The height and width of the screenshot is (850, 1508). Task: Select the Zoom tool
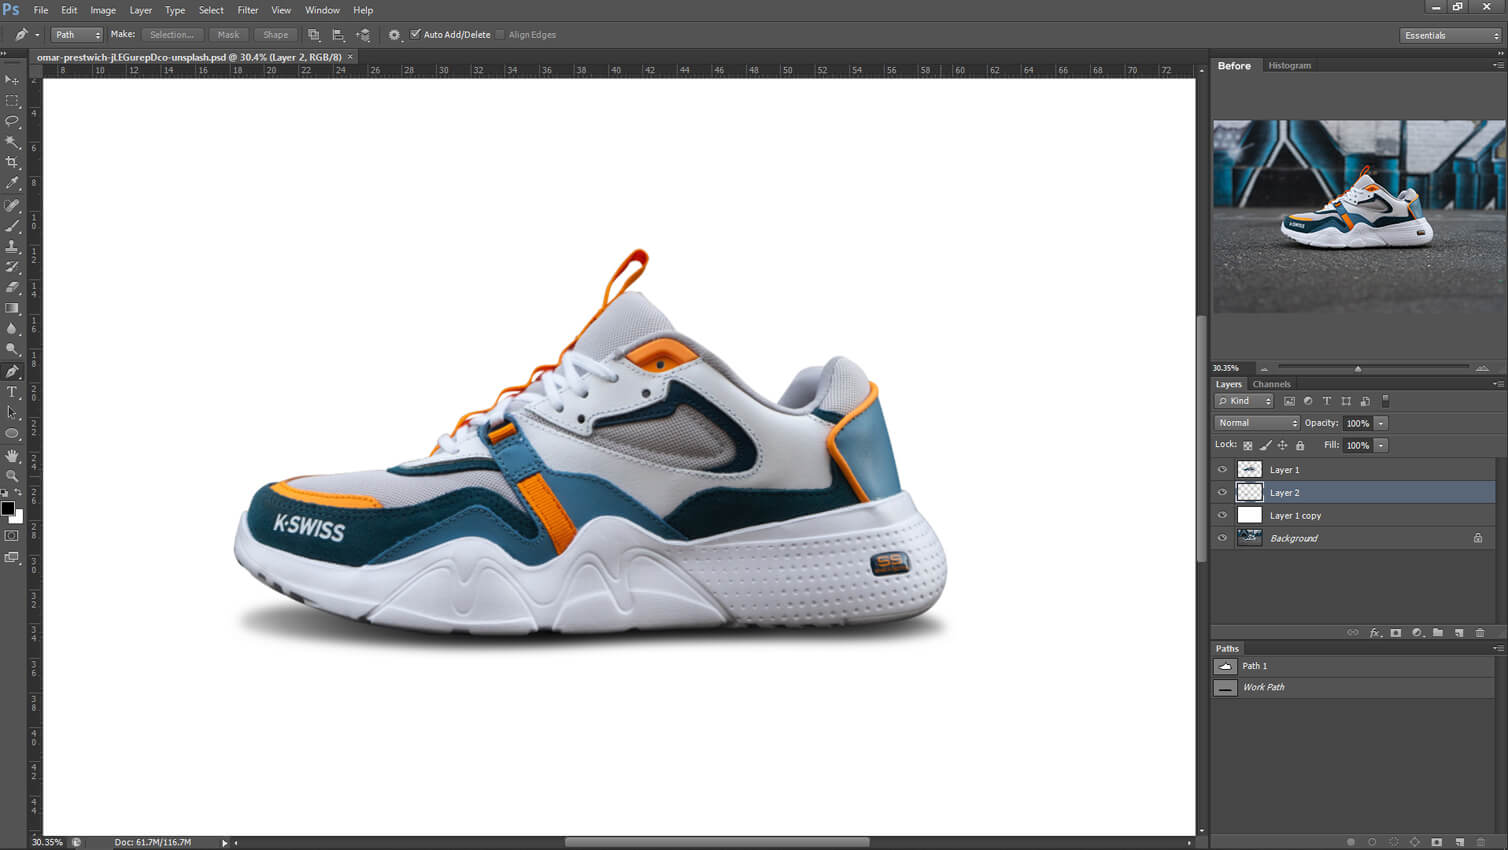[x=12, y=476]
